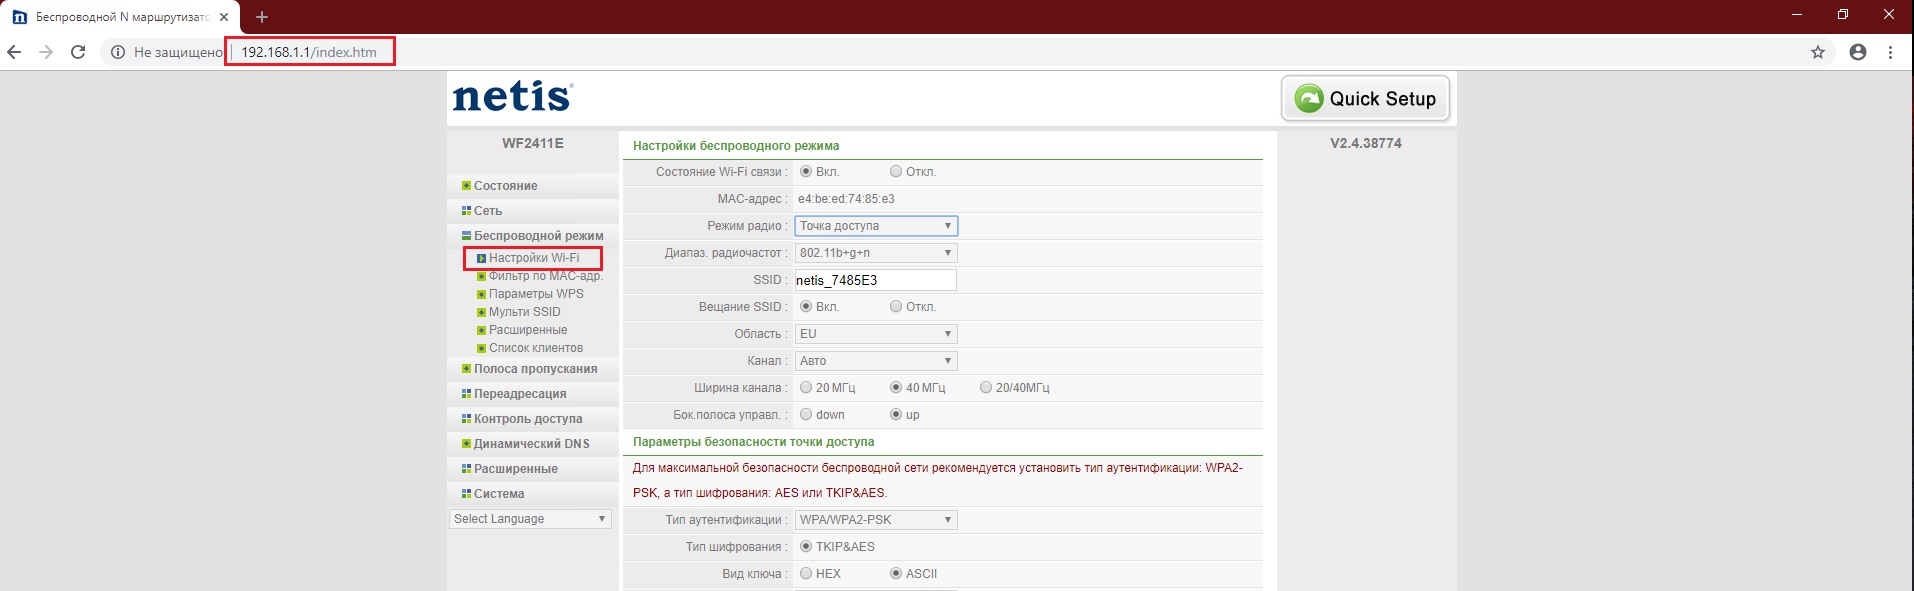Image resolution: width=1914 pixels, height=591 pixels.
Task: Reload the router page
Action: (78, 52)
